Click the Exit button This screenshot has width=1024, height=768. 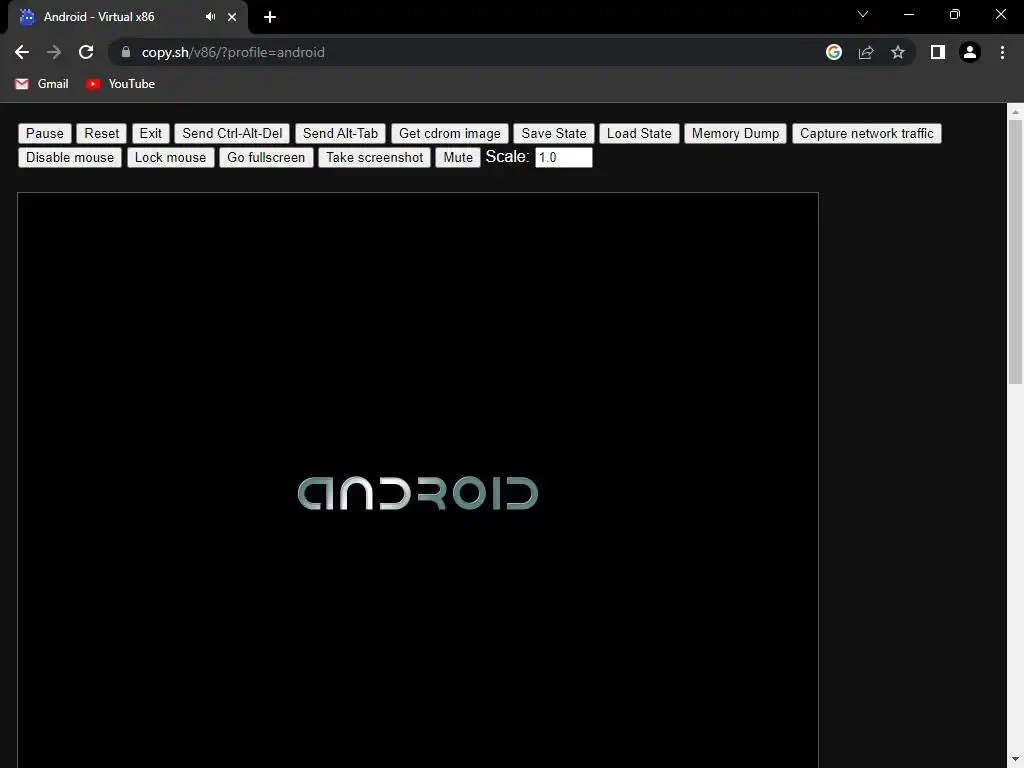[151, 133]
